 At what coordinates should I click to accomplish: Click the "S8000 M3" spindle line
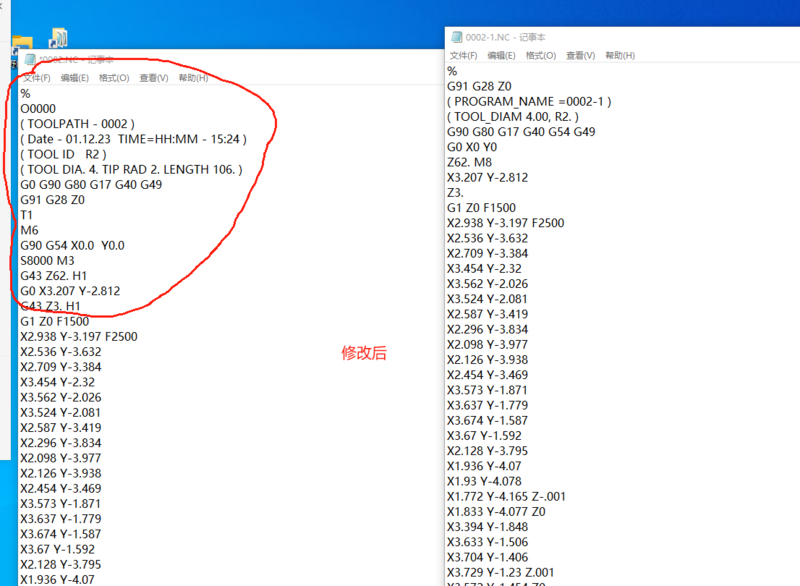coord(47,261)
